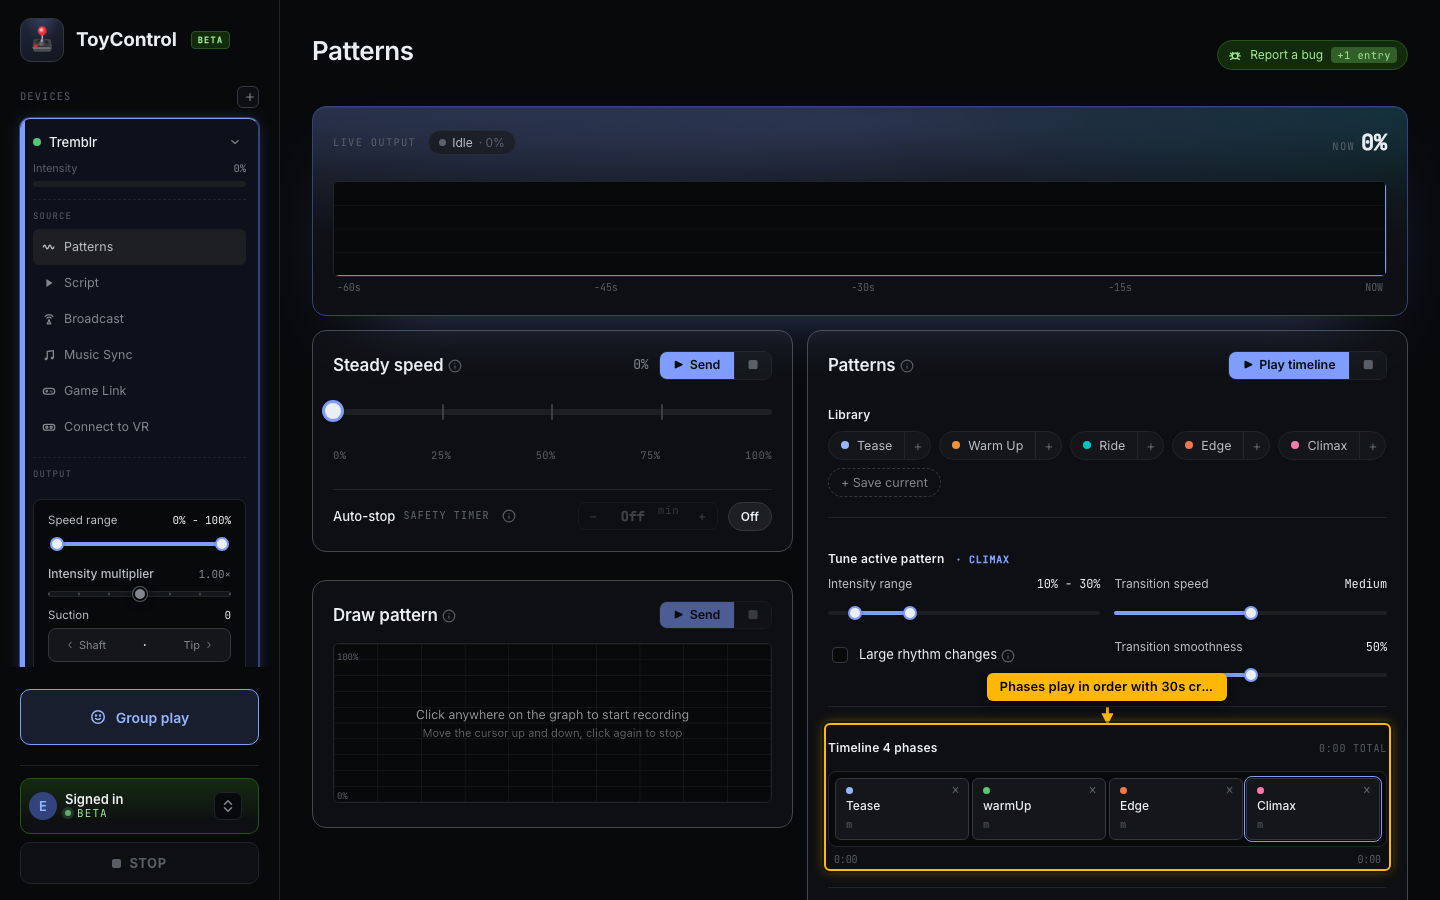This screenshot has height=900, width=1440.
Task: Select Patterns source
Action: pyautogui.click(x=139, y=247)
